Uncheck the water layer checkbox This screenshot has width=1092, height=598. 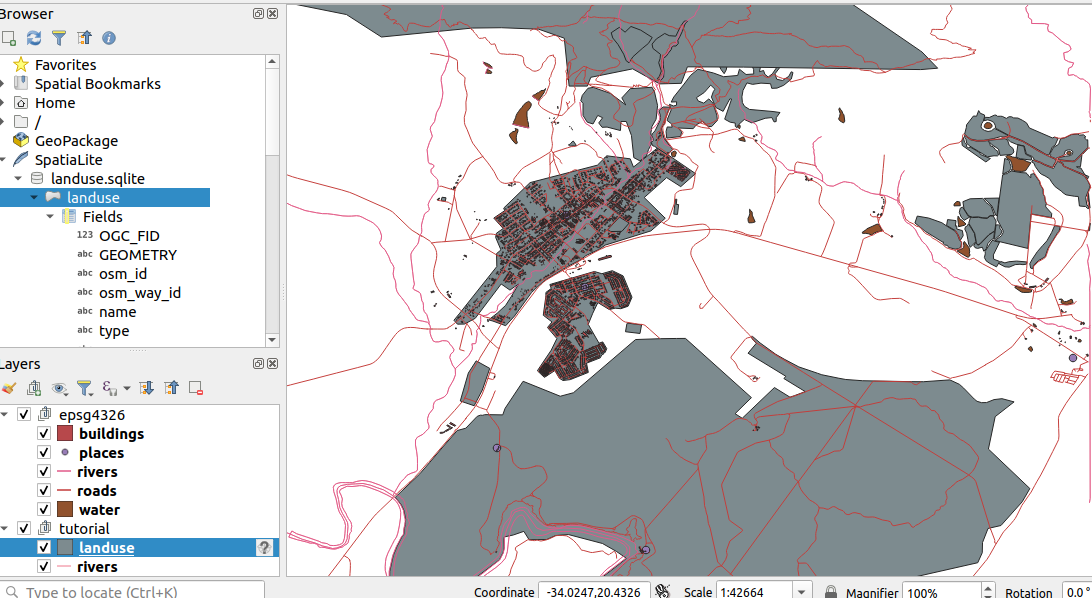44,510
